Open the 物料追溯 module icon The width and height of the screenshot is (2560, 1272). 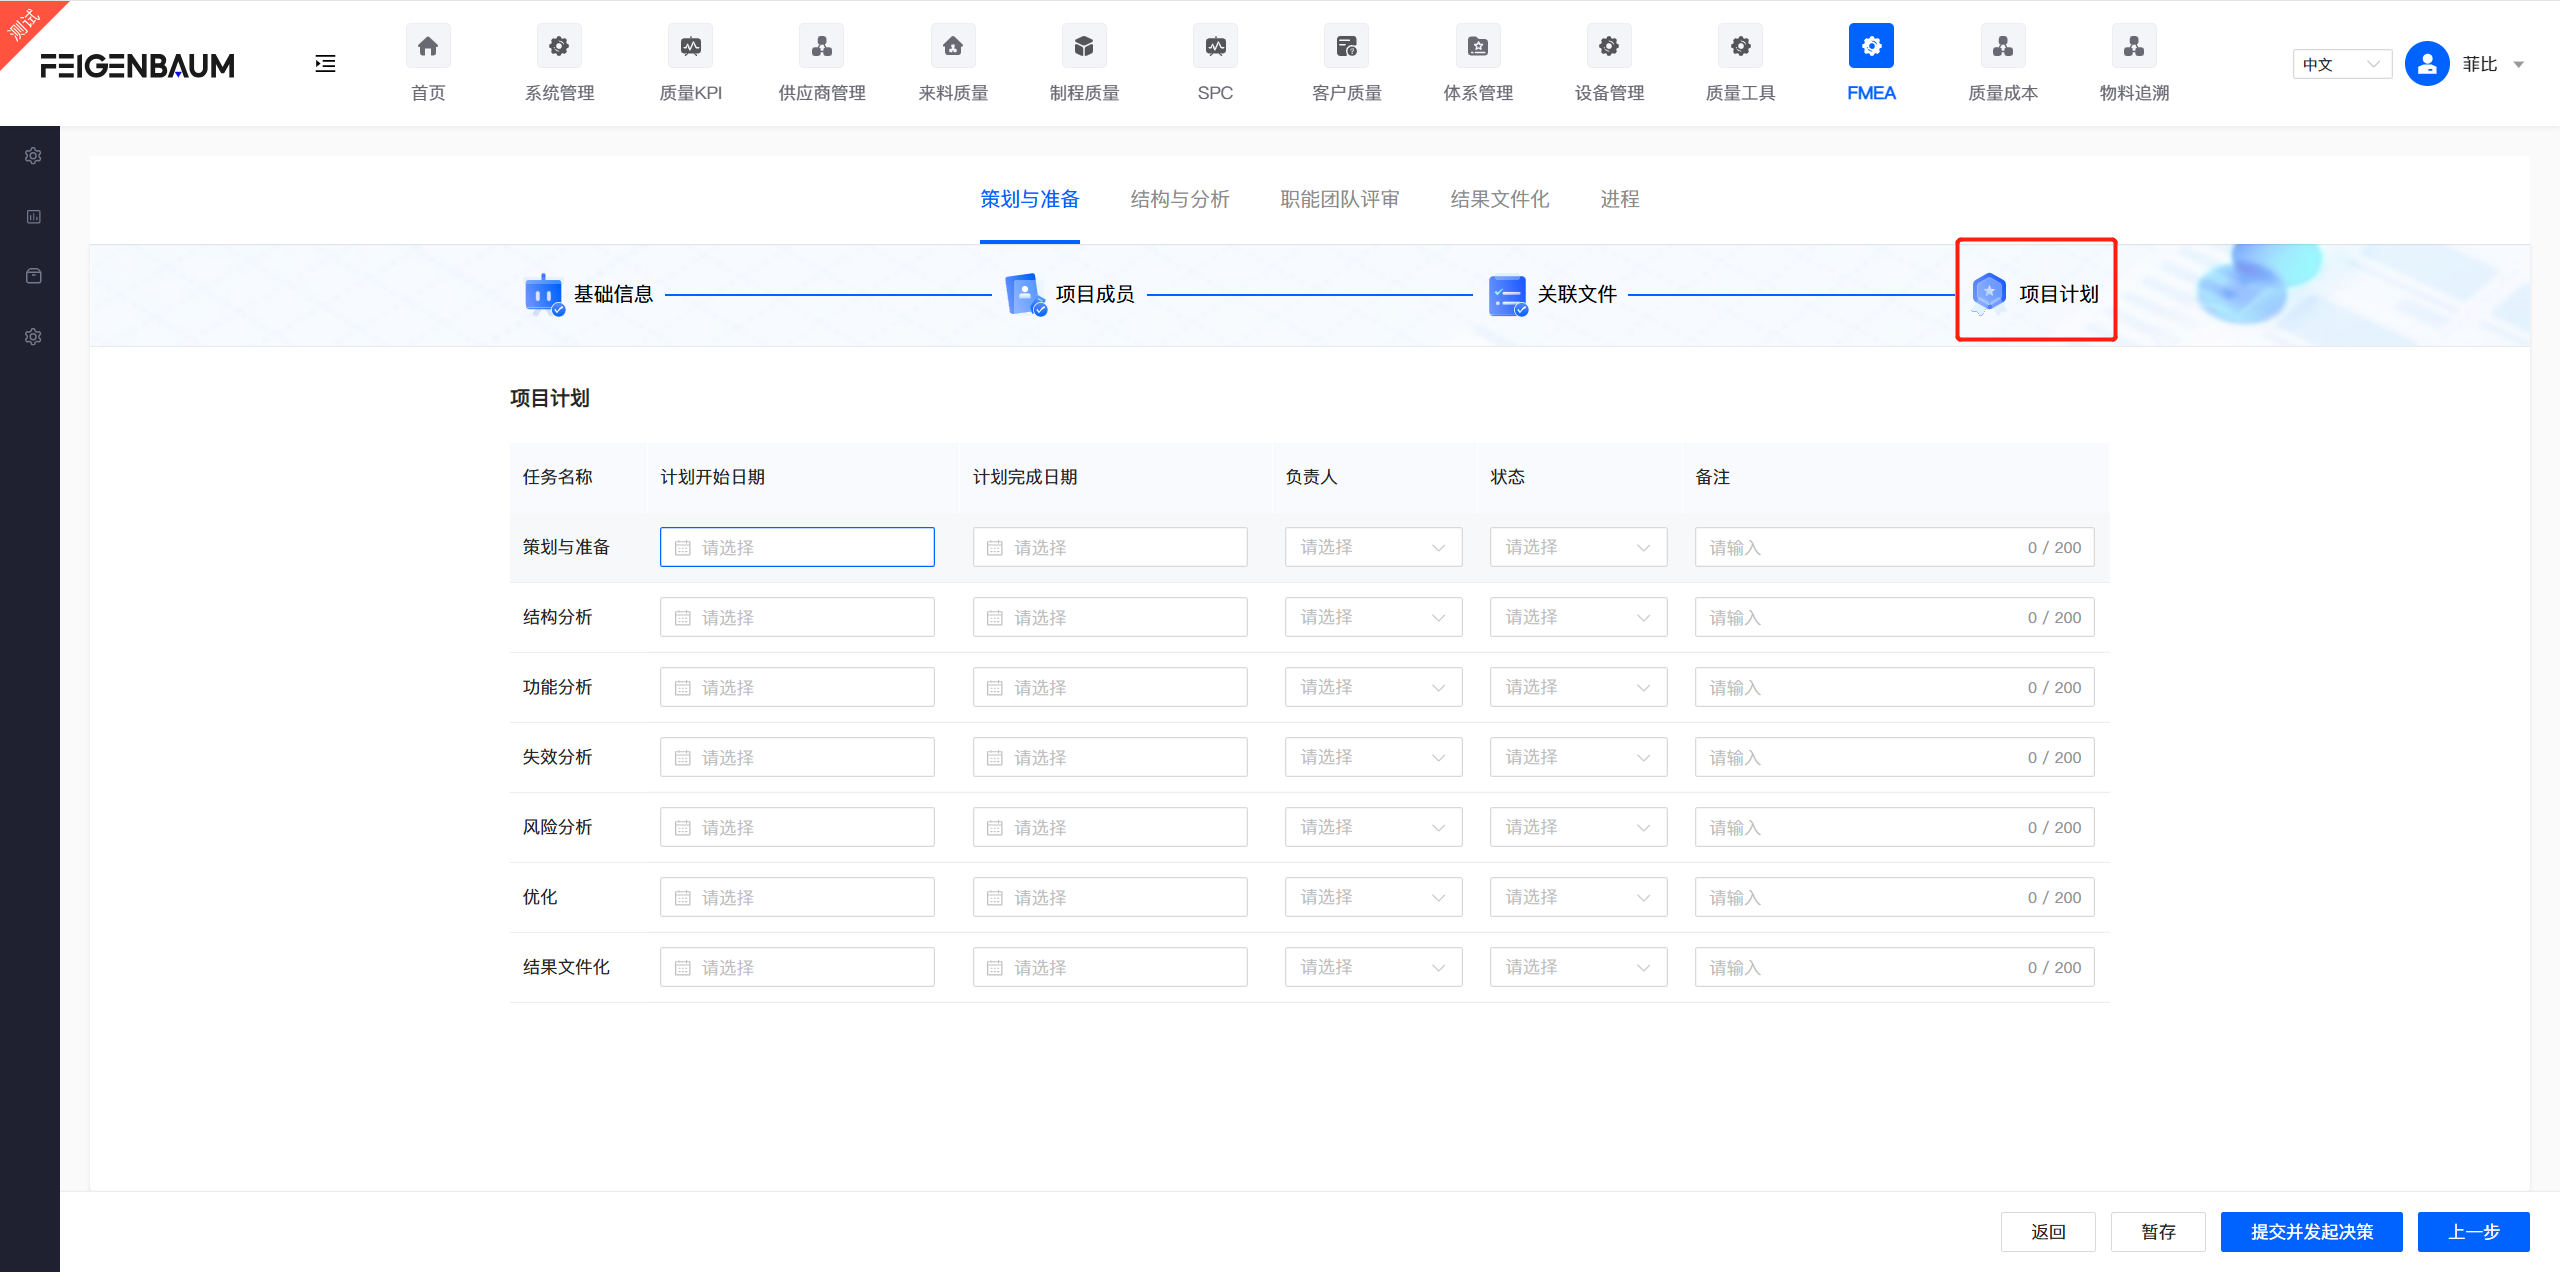tap(2133, 45)
